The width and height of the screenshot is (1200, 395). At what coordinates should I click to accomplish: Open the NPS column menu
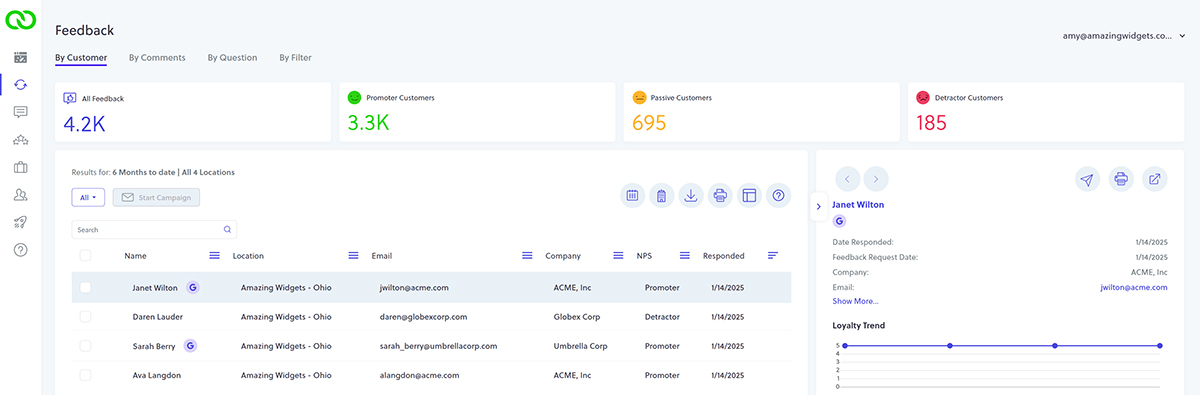(684, 256)
